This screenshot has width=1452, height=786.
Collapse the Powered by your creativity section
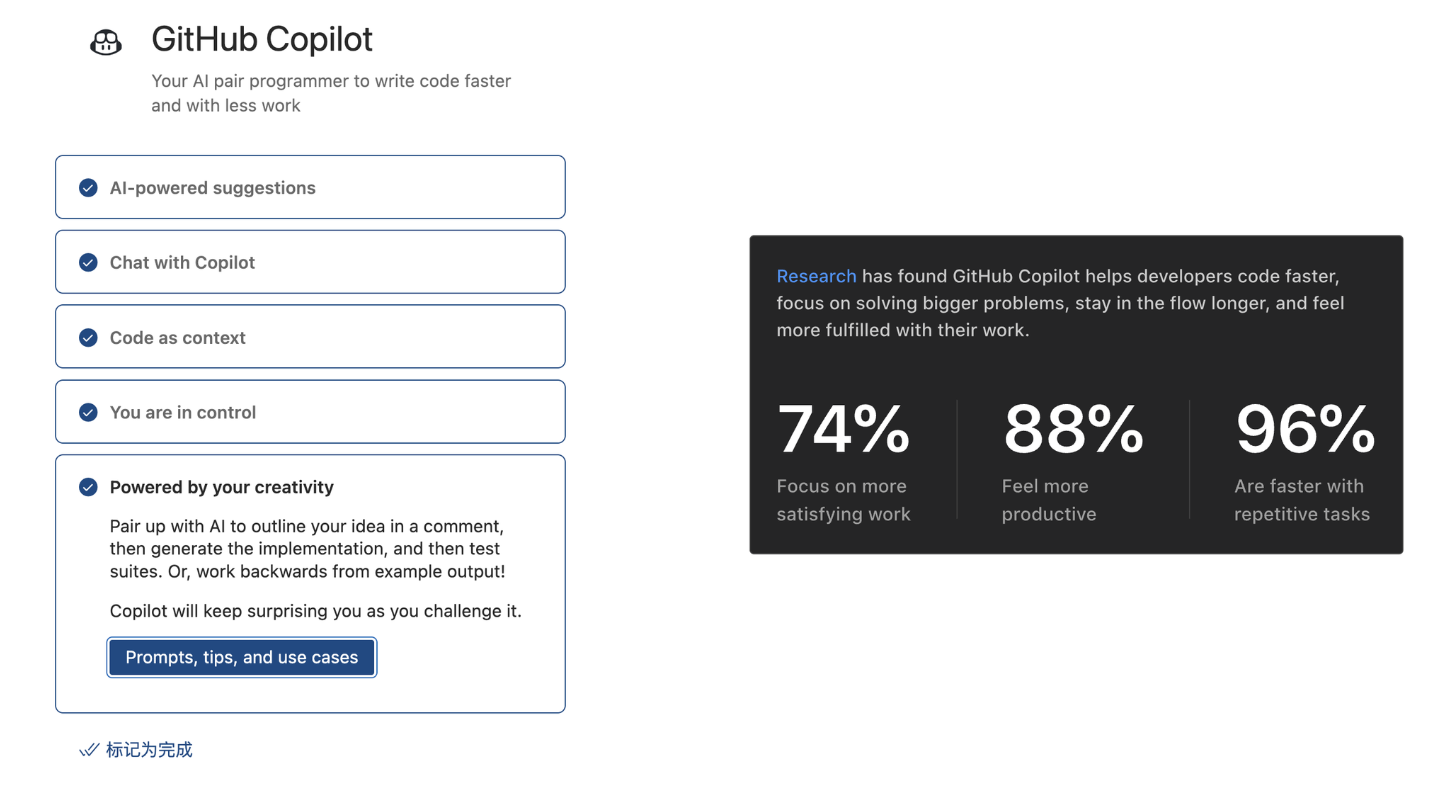pos(221,487)
